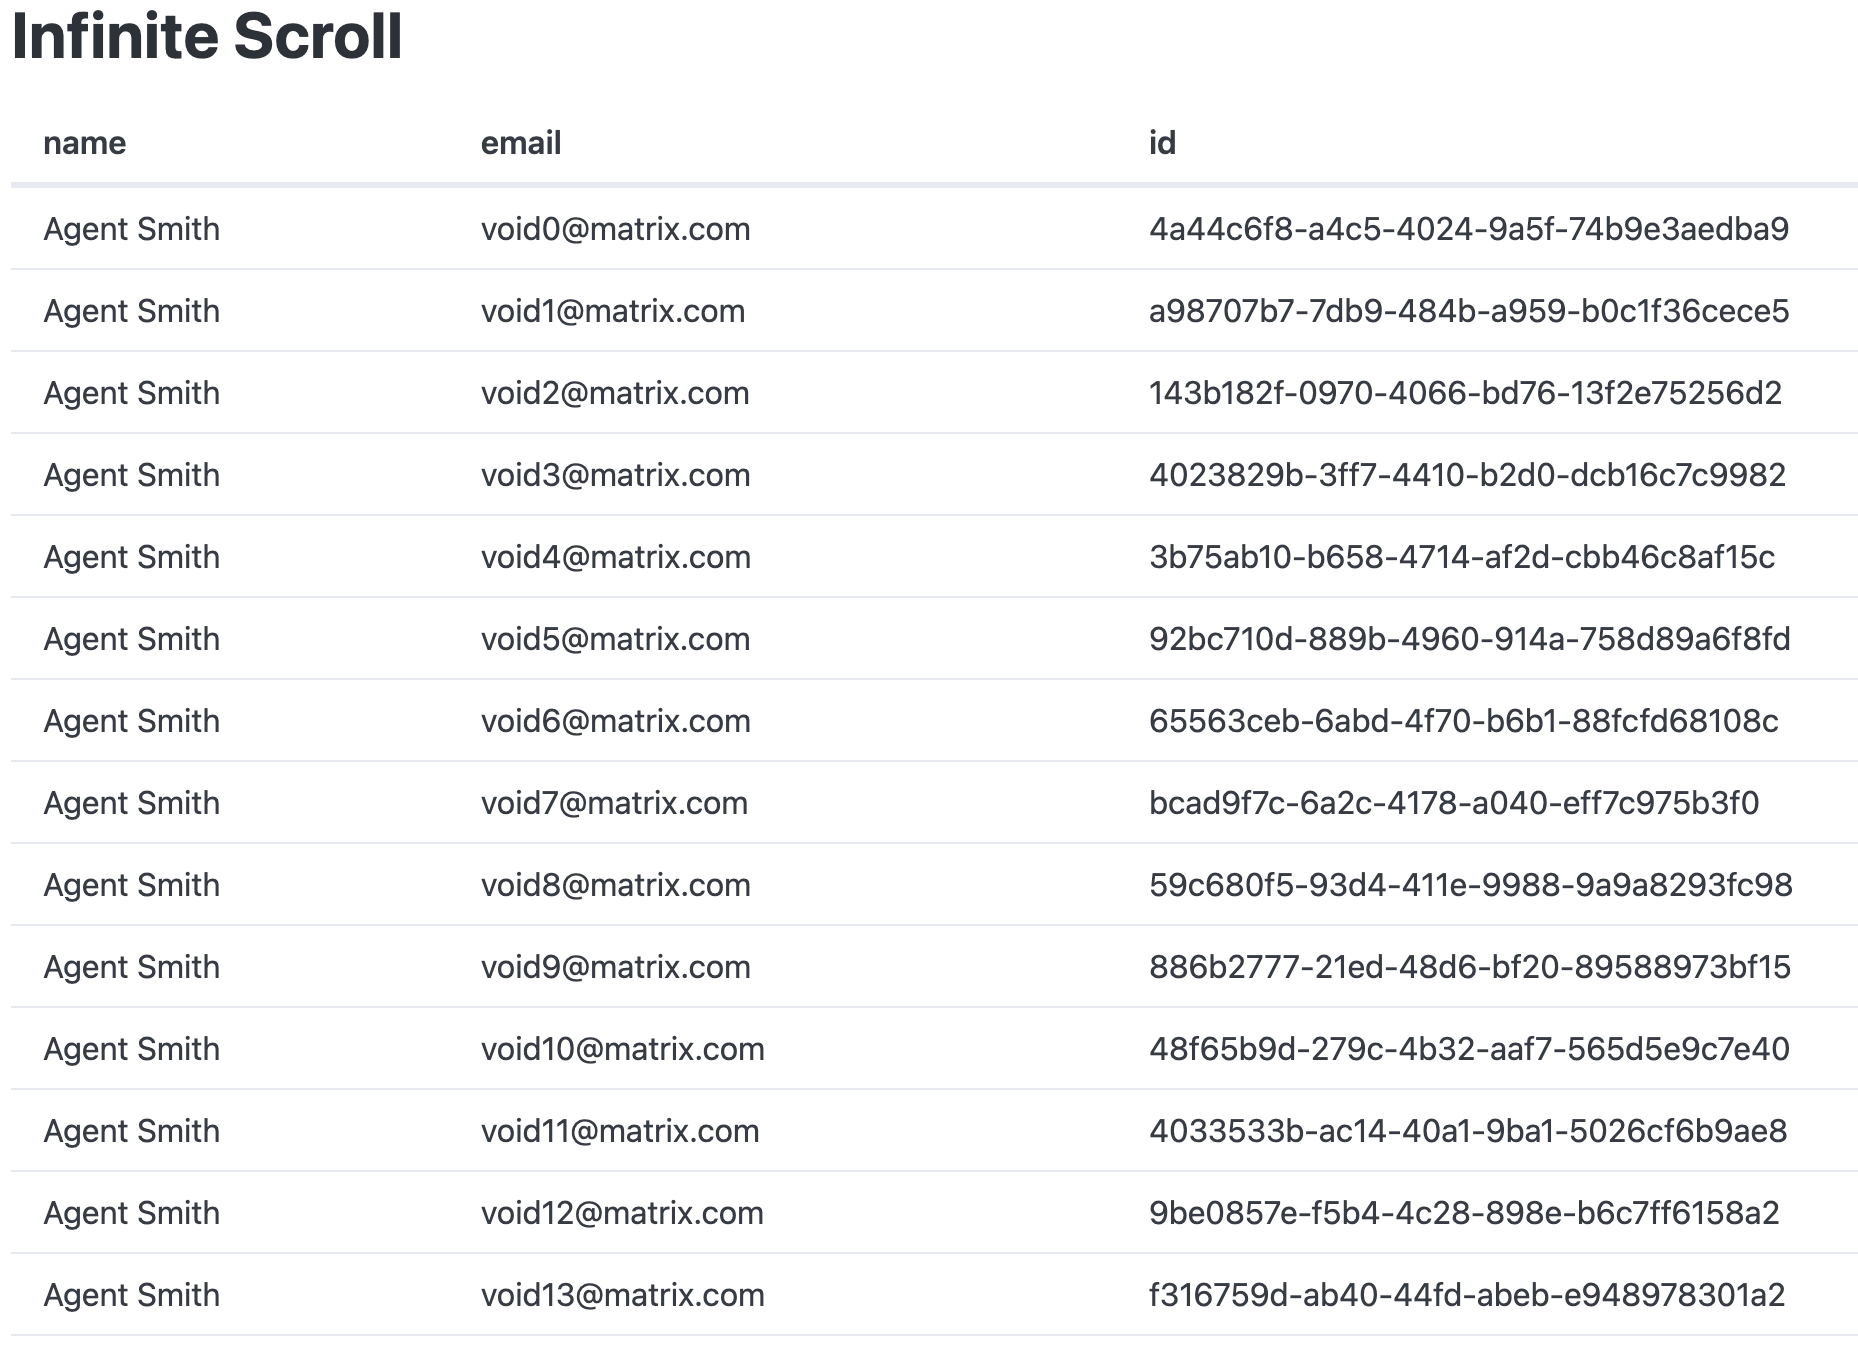Click the id starting with 4a44c6f8
The image size is (1858, 1346).
(x=1469, y=229)
